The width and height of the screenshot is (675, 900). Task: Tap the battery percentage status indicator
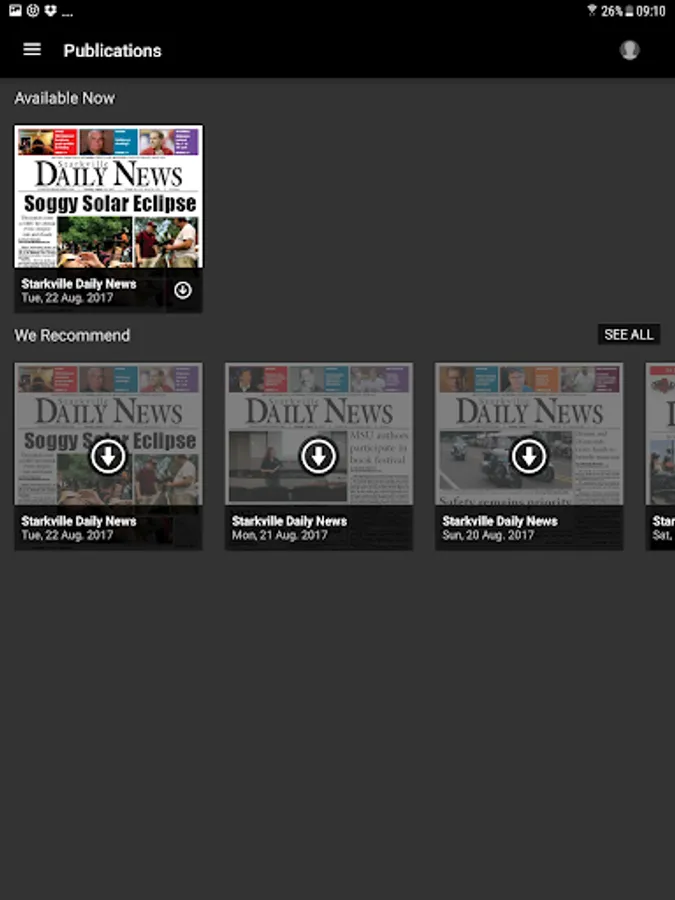611,11
